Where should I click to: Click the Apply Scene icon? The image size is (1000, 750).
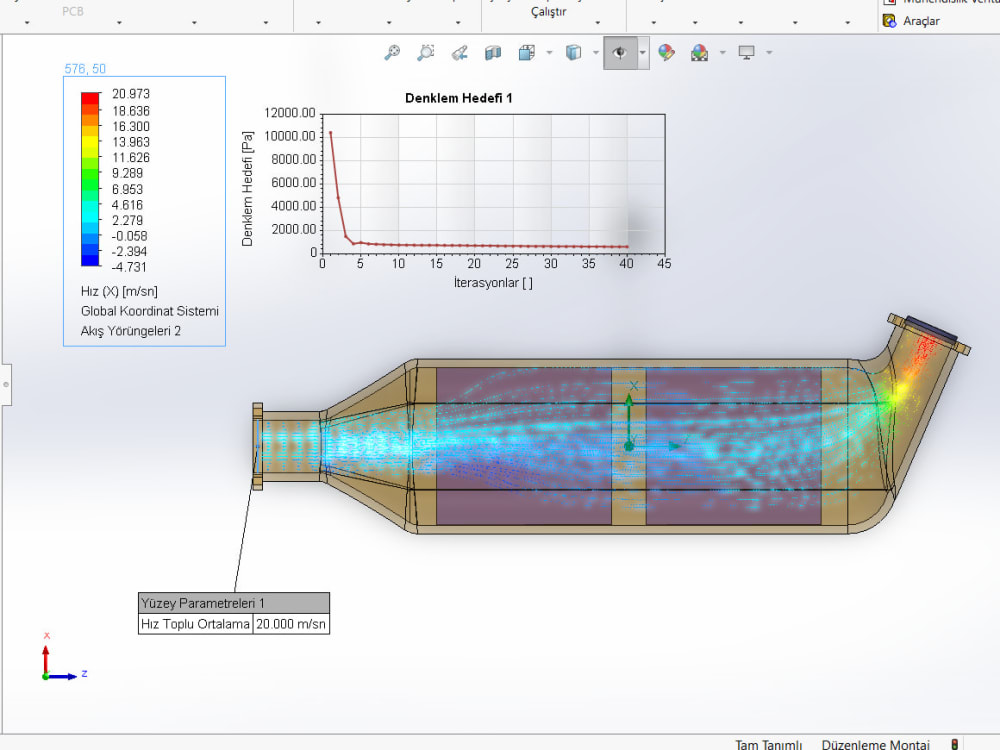(698, 52)
